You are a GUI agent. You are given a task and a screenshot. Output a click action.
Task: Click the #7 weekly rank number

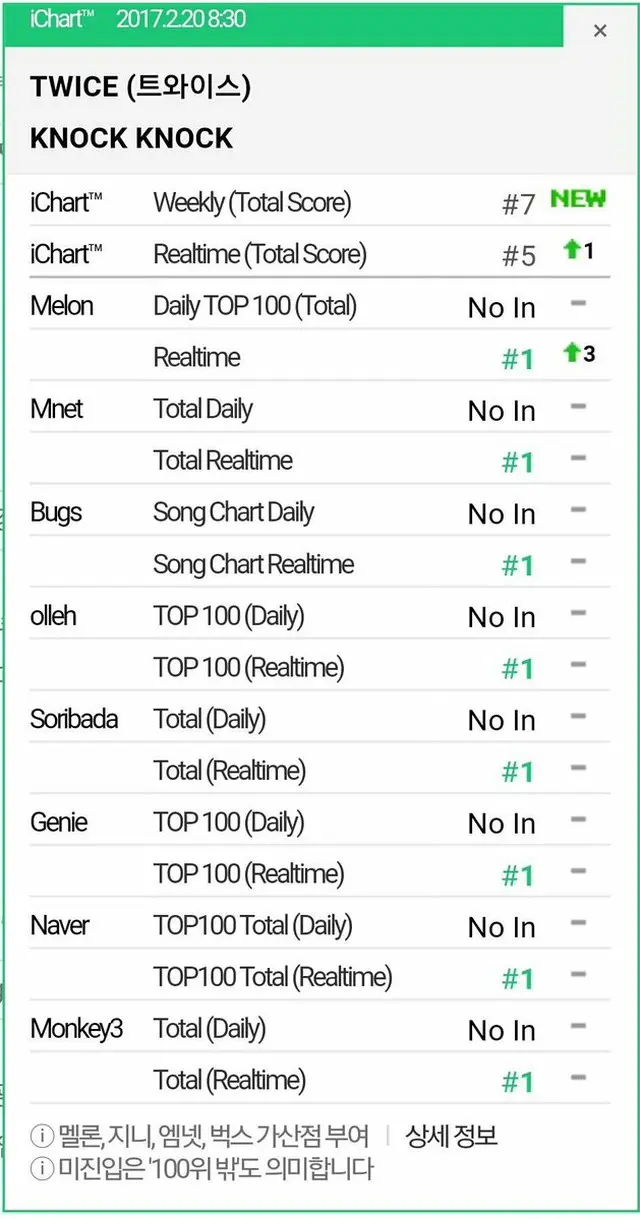point(518,205)
